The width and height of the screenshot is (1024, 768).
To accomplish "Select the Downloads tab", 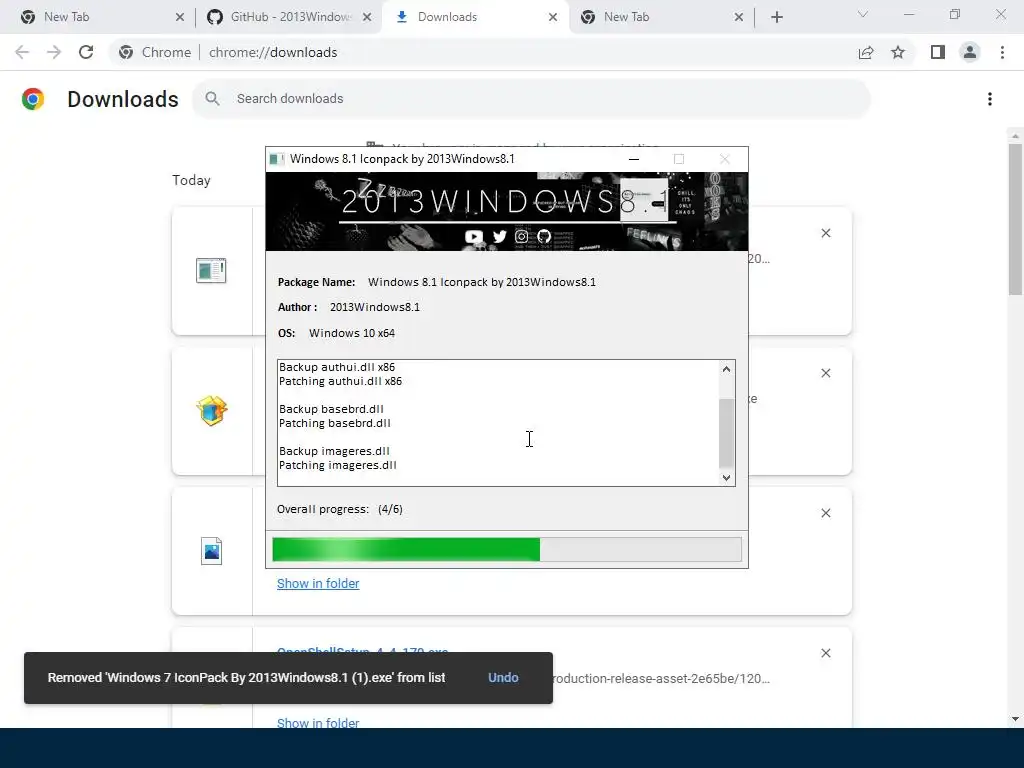I will [475, 17].
